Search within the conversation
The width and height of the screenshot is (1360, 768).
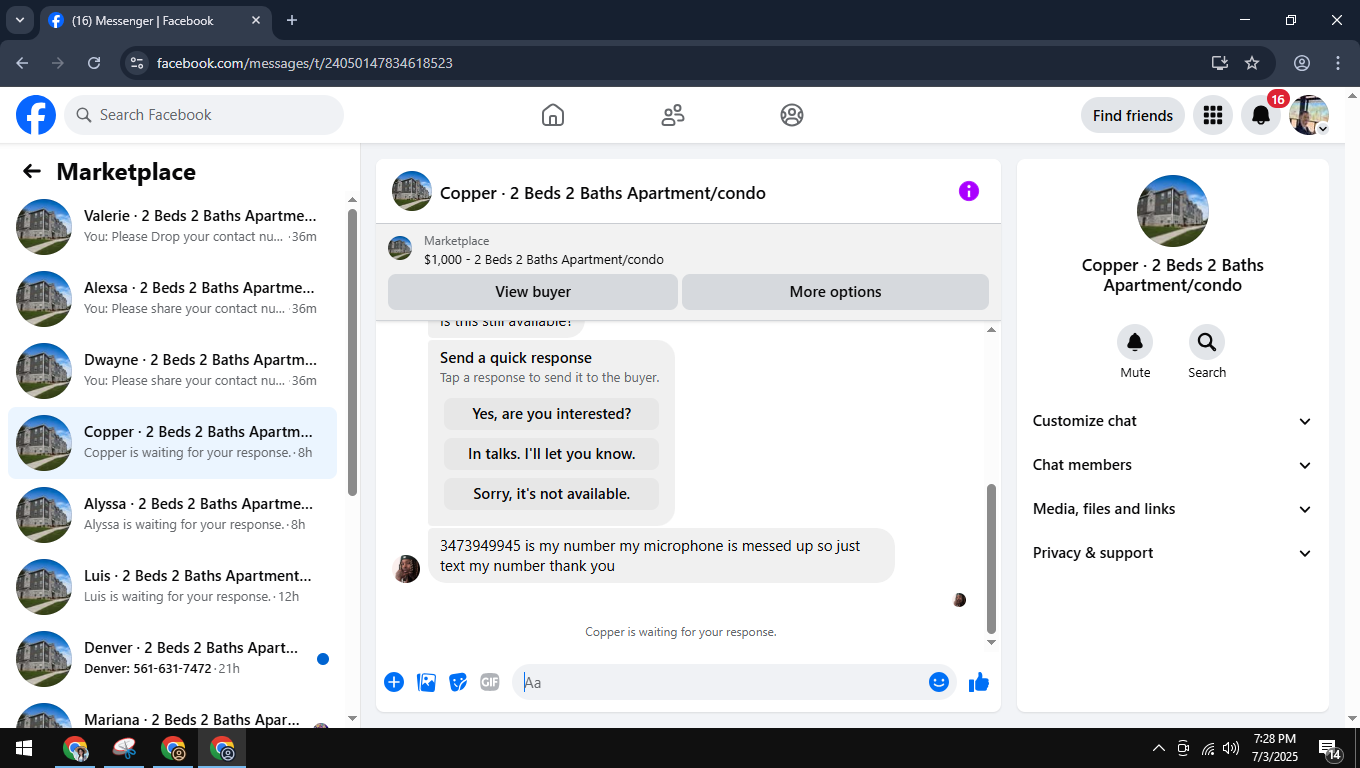pyautogui.click(x=1207, y=343)
